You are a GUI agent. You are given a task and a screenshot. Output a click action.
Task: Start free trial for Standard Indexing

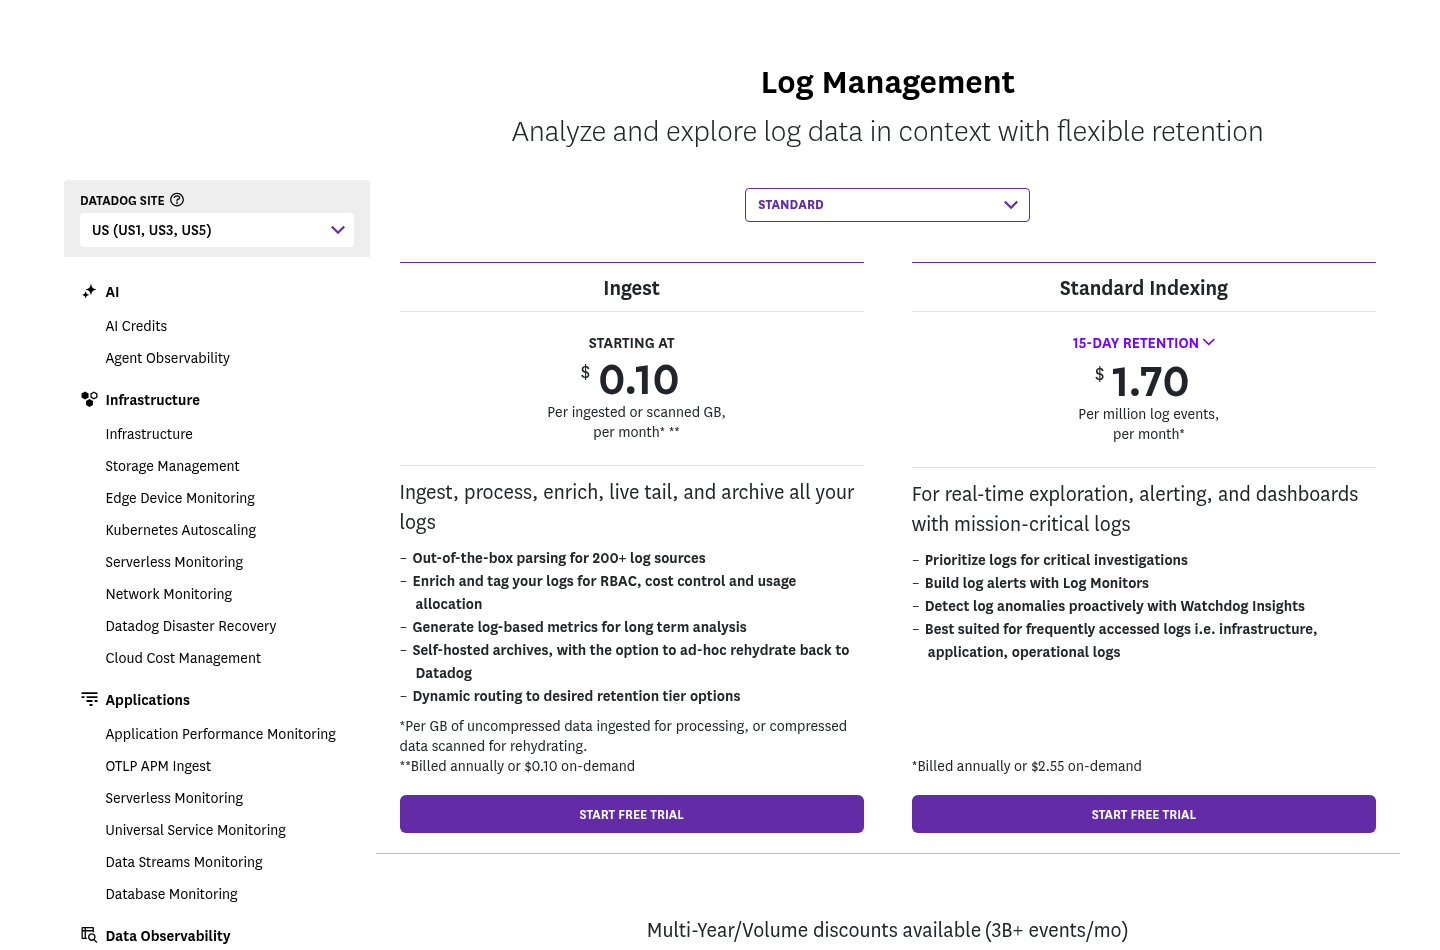[1144, 814]
